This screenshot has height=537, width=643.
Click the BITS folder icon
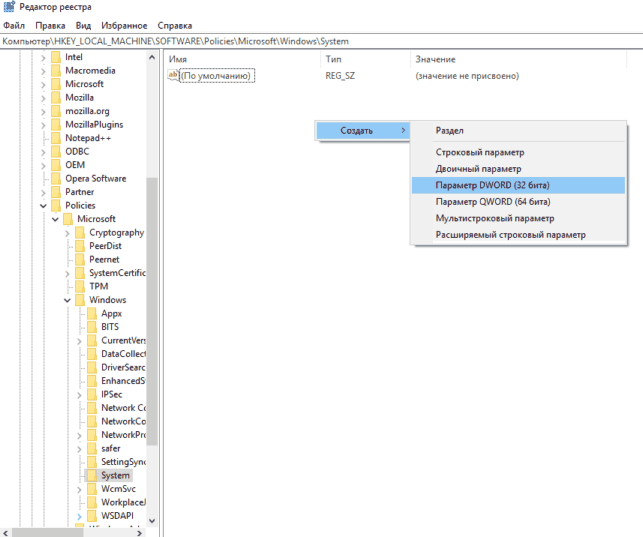[92, 327]
